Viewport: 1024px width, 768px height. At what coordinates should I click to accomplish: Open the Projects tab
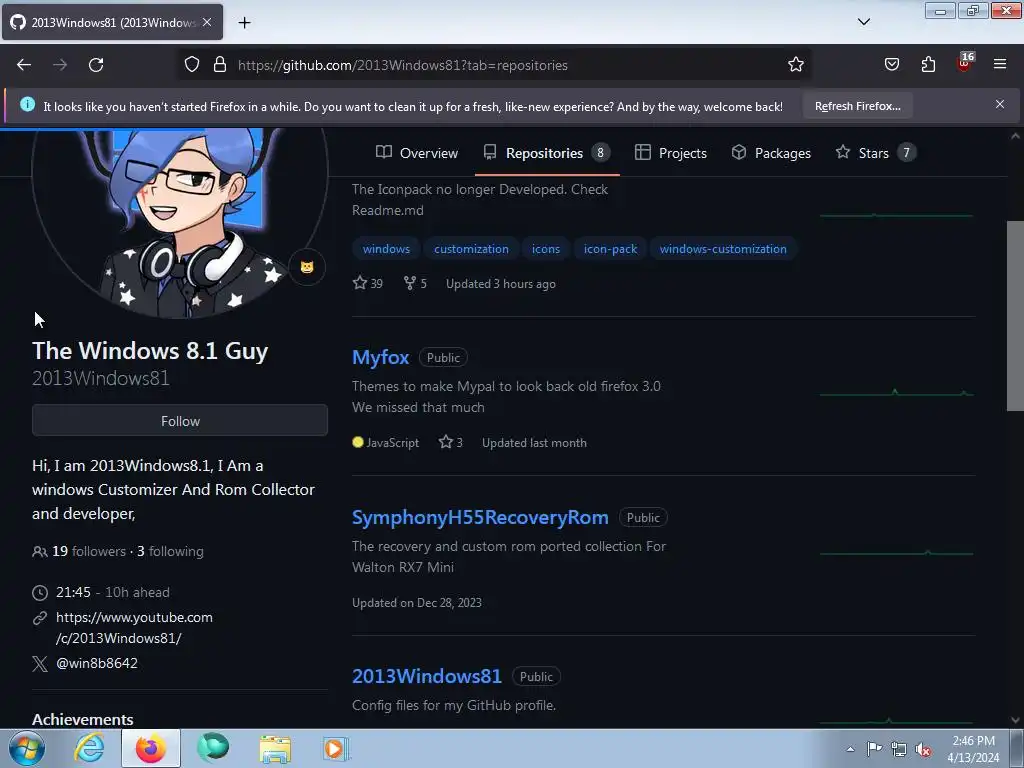pos(671,153)
